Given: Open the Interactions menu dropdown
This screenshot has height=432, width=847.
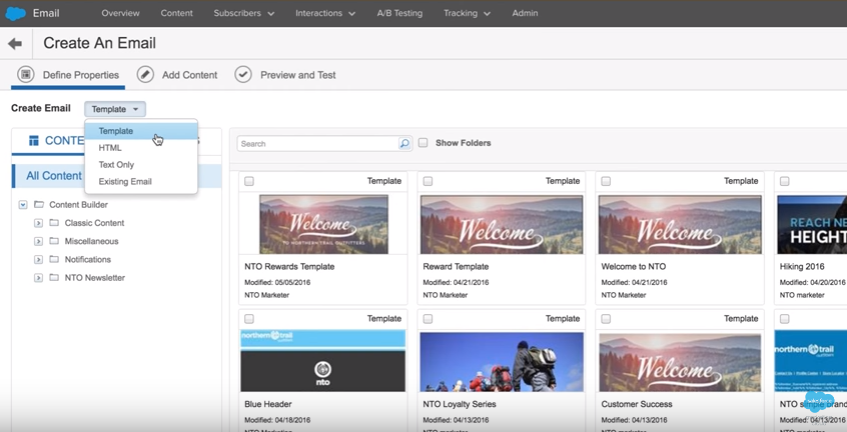Looking at the screenshot, I should coord(325,13).
